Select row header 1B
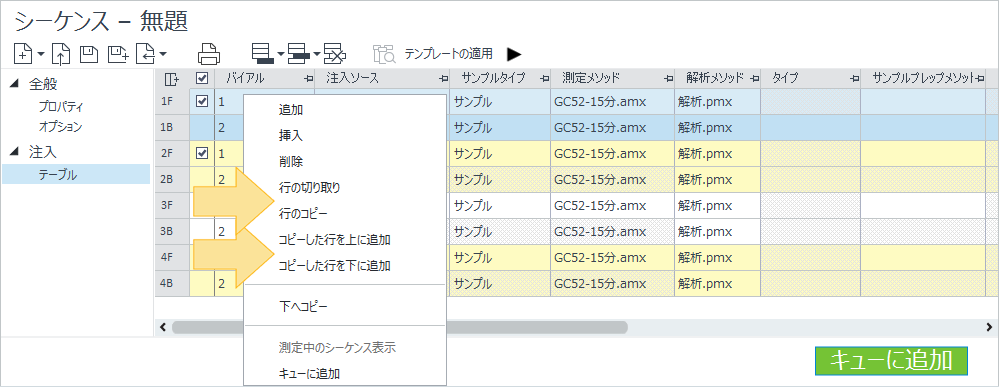Viewport: 999px width, 387px height. (x=172, y=127)
